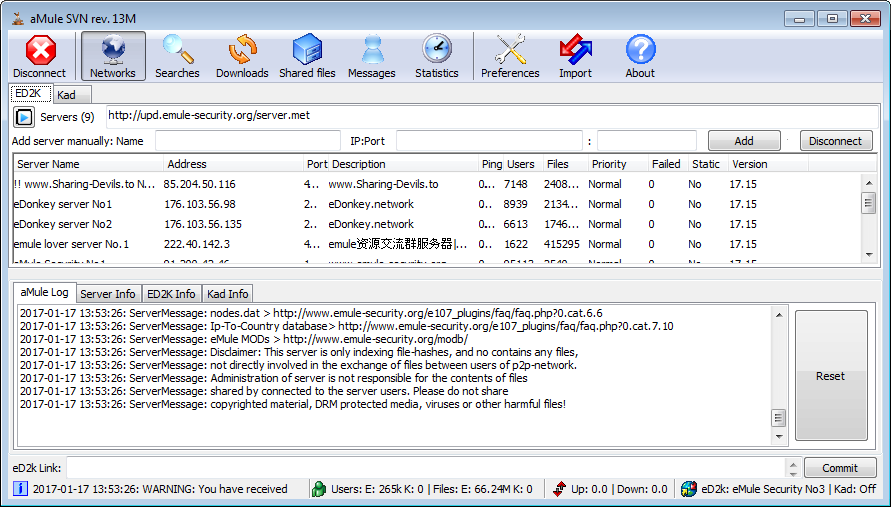Click the Disconnect toolbar icon
Screen dimensions: 891x507
click(40, 56)
